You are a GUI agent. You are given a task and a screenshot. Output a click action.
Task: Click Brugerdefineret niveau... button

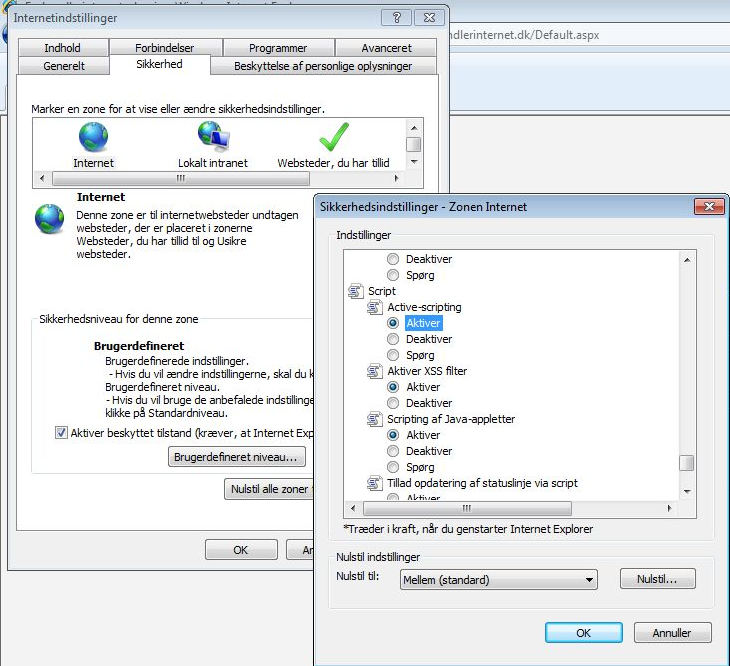point(237,457)
